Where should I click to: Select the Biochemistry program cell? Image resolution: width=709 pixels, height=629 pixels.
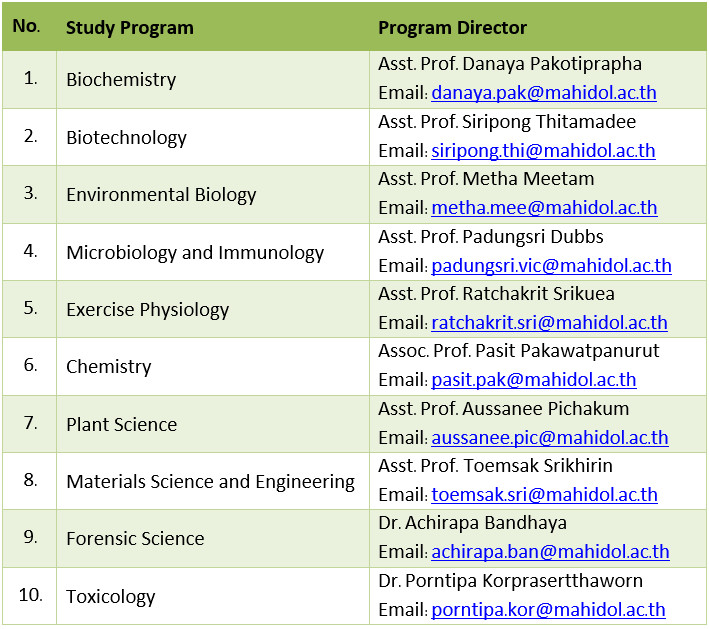point(121,80)
